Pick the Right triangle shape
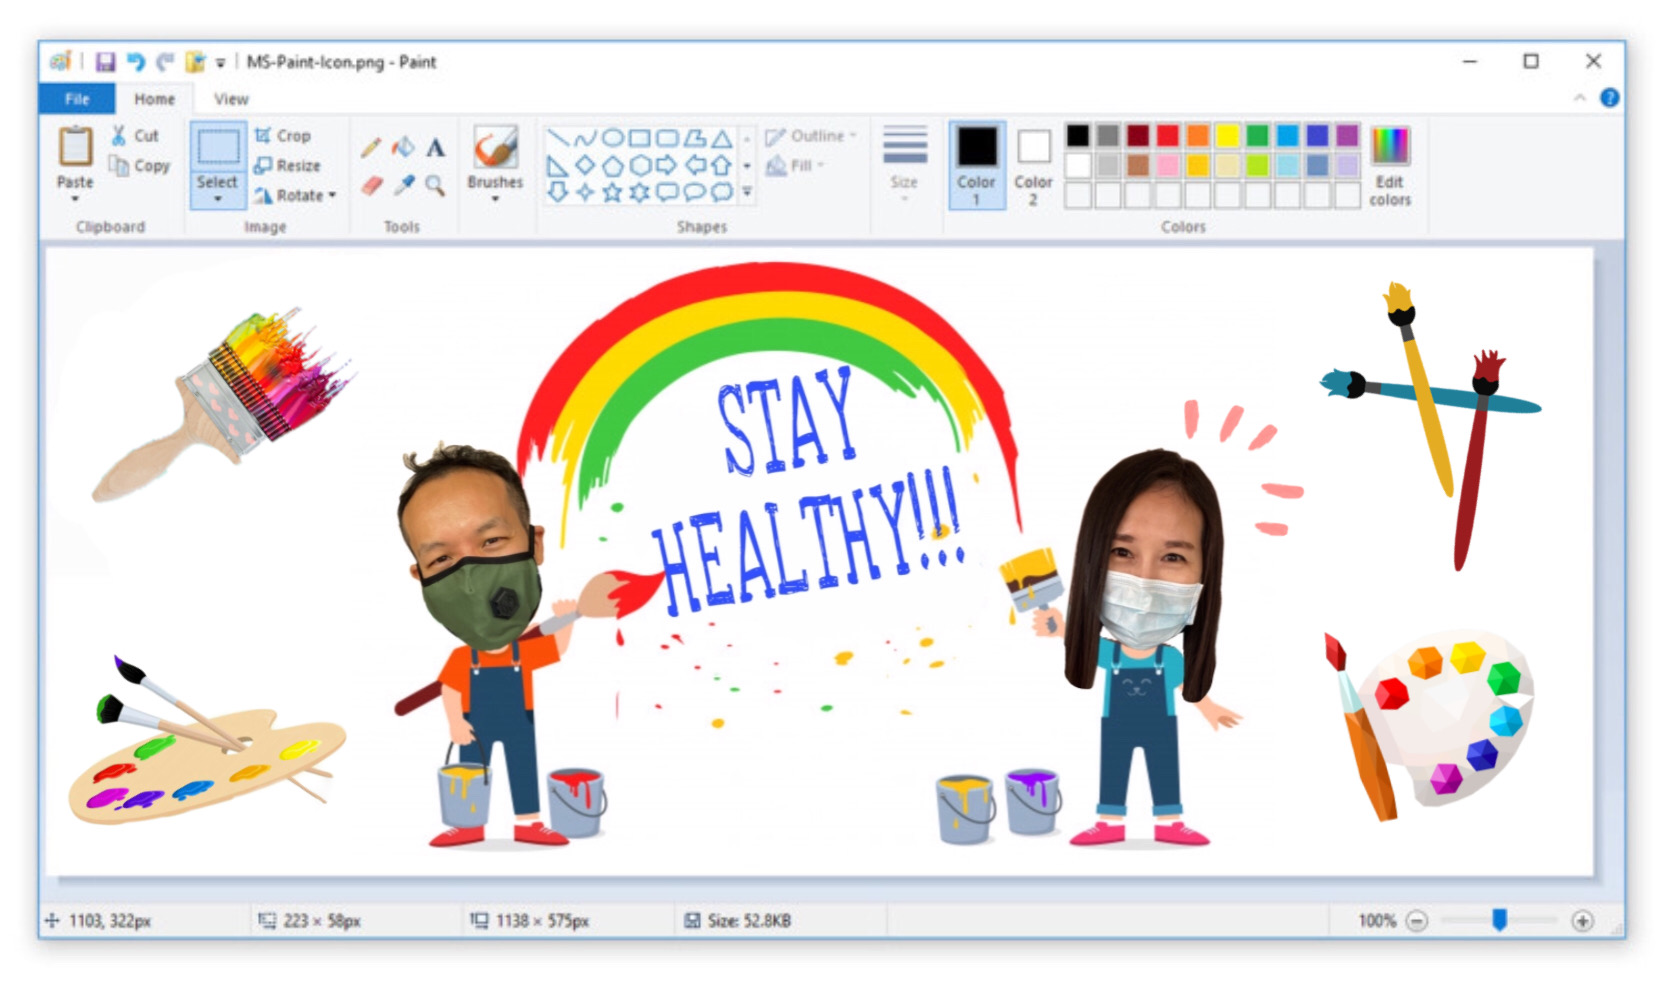1668x990 pixels. pos(558,165)
